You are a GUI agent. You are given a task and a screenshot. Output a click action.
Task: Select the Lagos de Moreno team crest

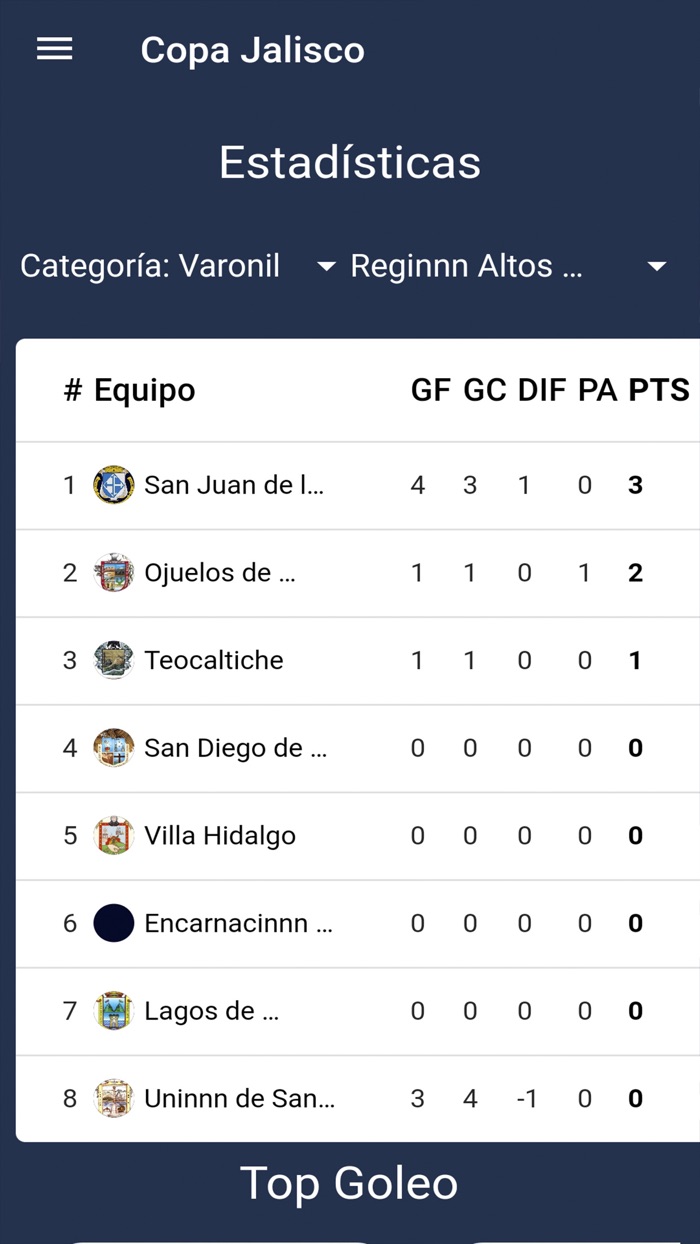click(x=113, y=1011)
